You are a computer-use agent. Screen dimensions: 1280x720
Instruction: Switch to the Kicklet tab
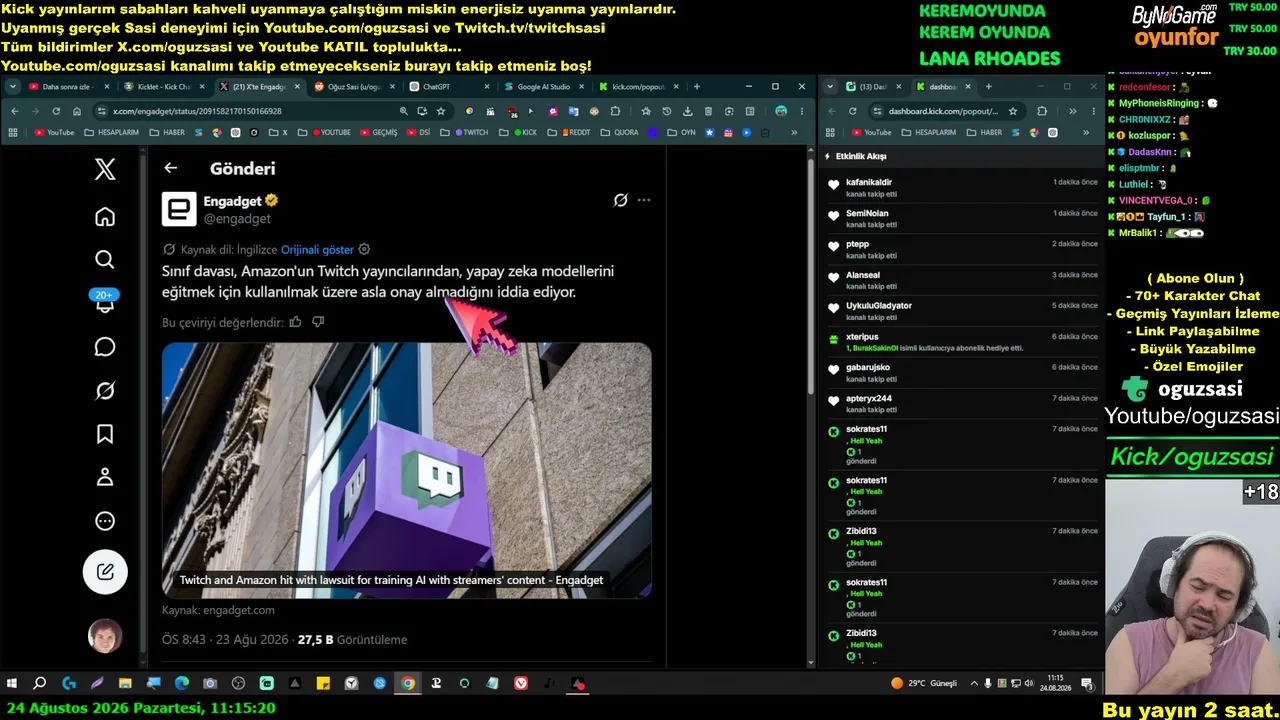point(164,87)
